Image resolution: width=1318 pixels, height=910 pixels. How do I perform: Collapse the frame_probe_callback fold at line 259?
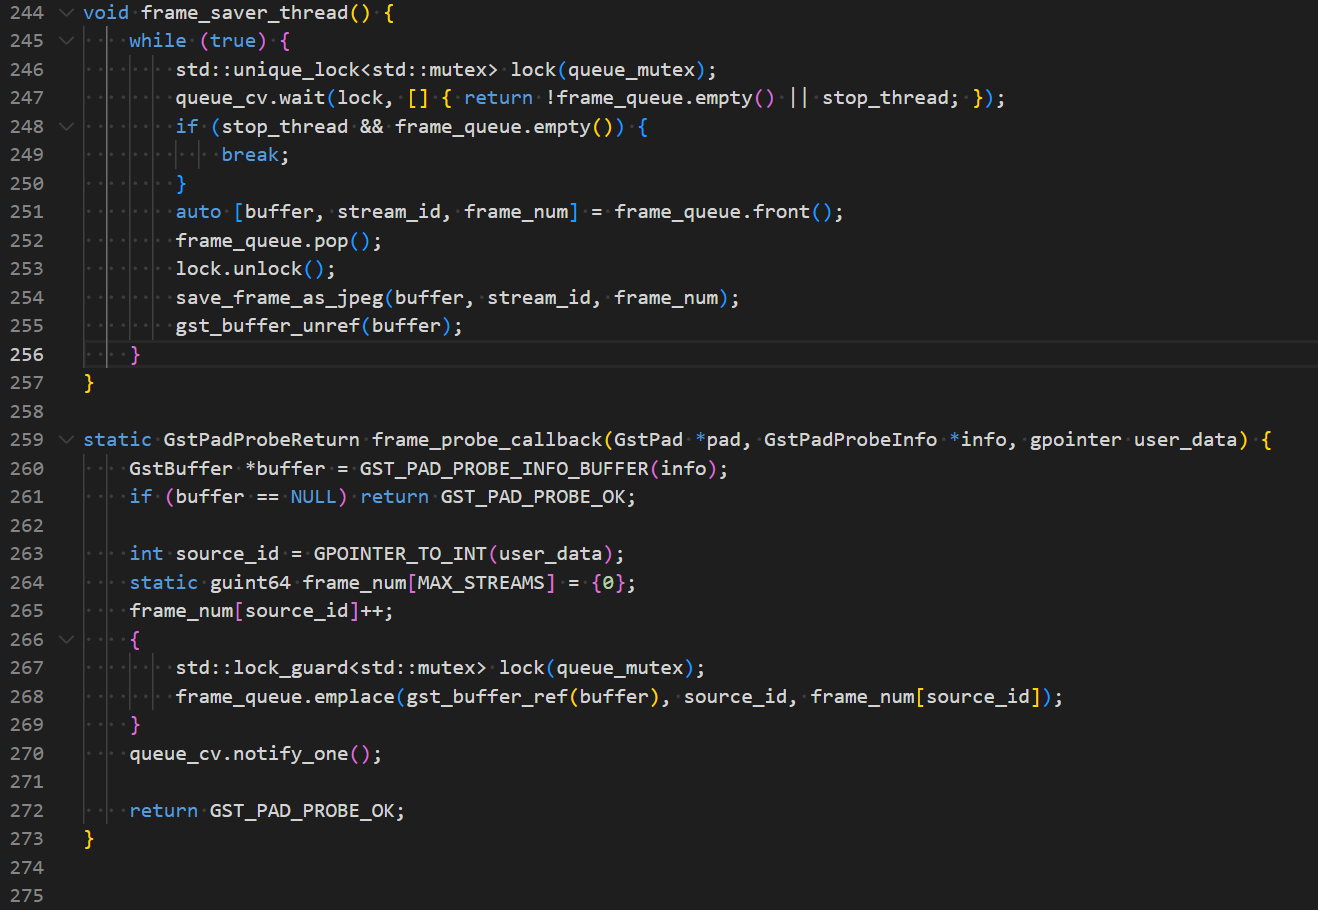pyautogui.click(x=66, y=440)
